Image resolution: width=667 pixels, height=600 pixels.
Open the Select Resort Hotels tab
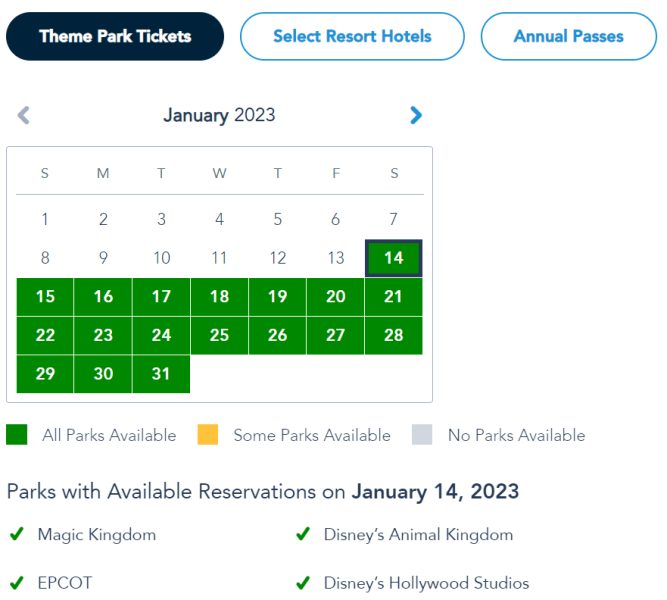[x=352, y=37]
